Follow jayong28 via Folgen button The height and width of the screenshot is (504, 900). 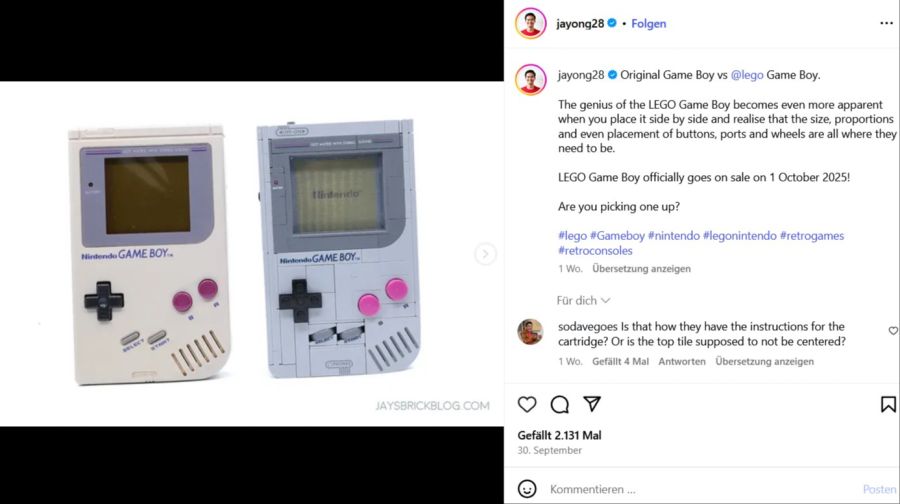point(649,23)
